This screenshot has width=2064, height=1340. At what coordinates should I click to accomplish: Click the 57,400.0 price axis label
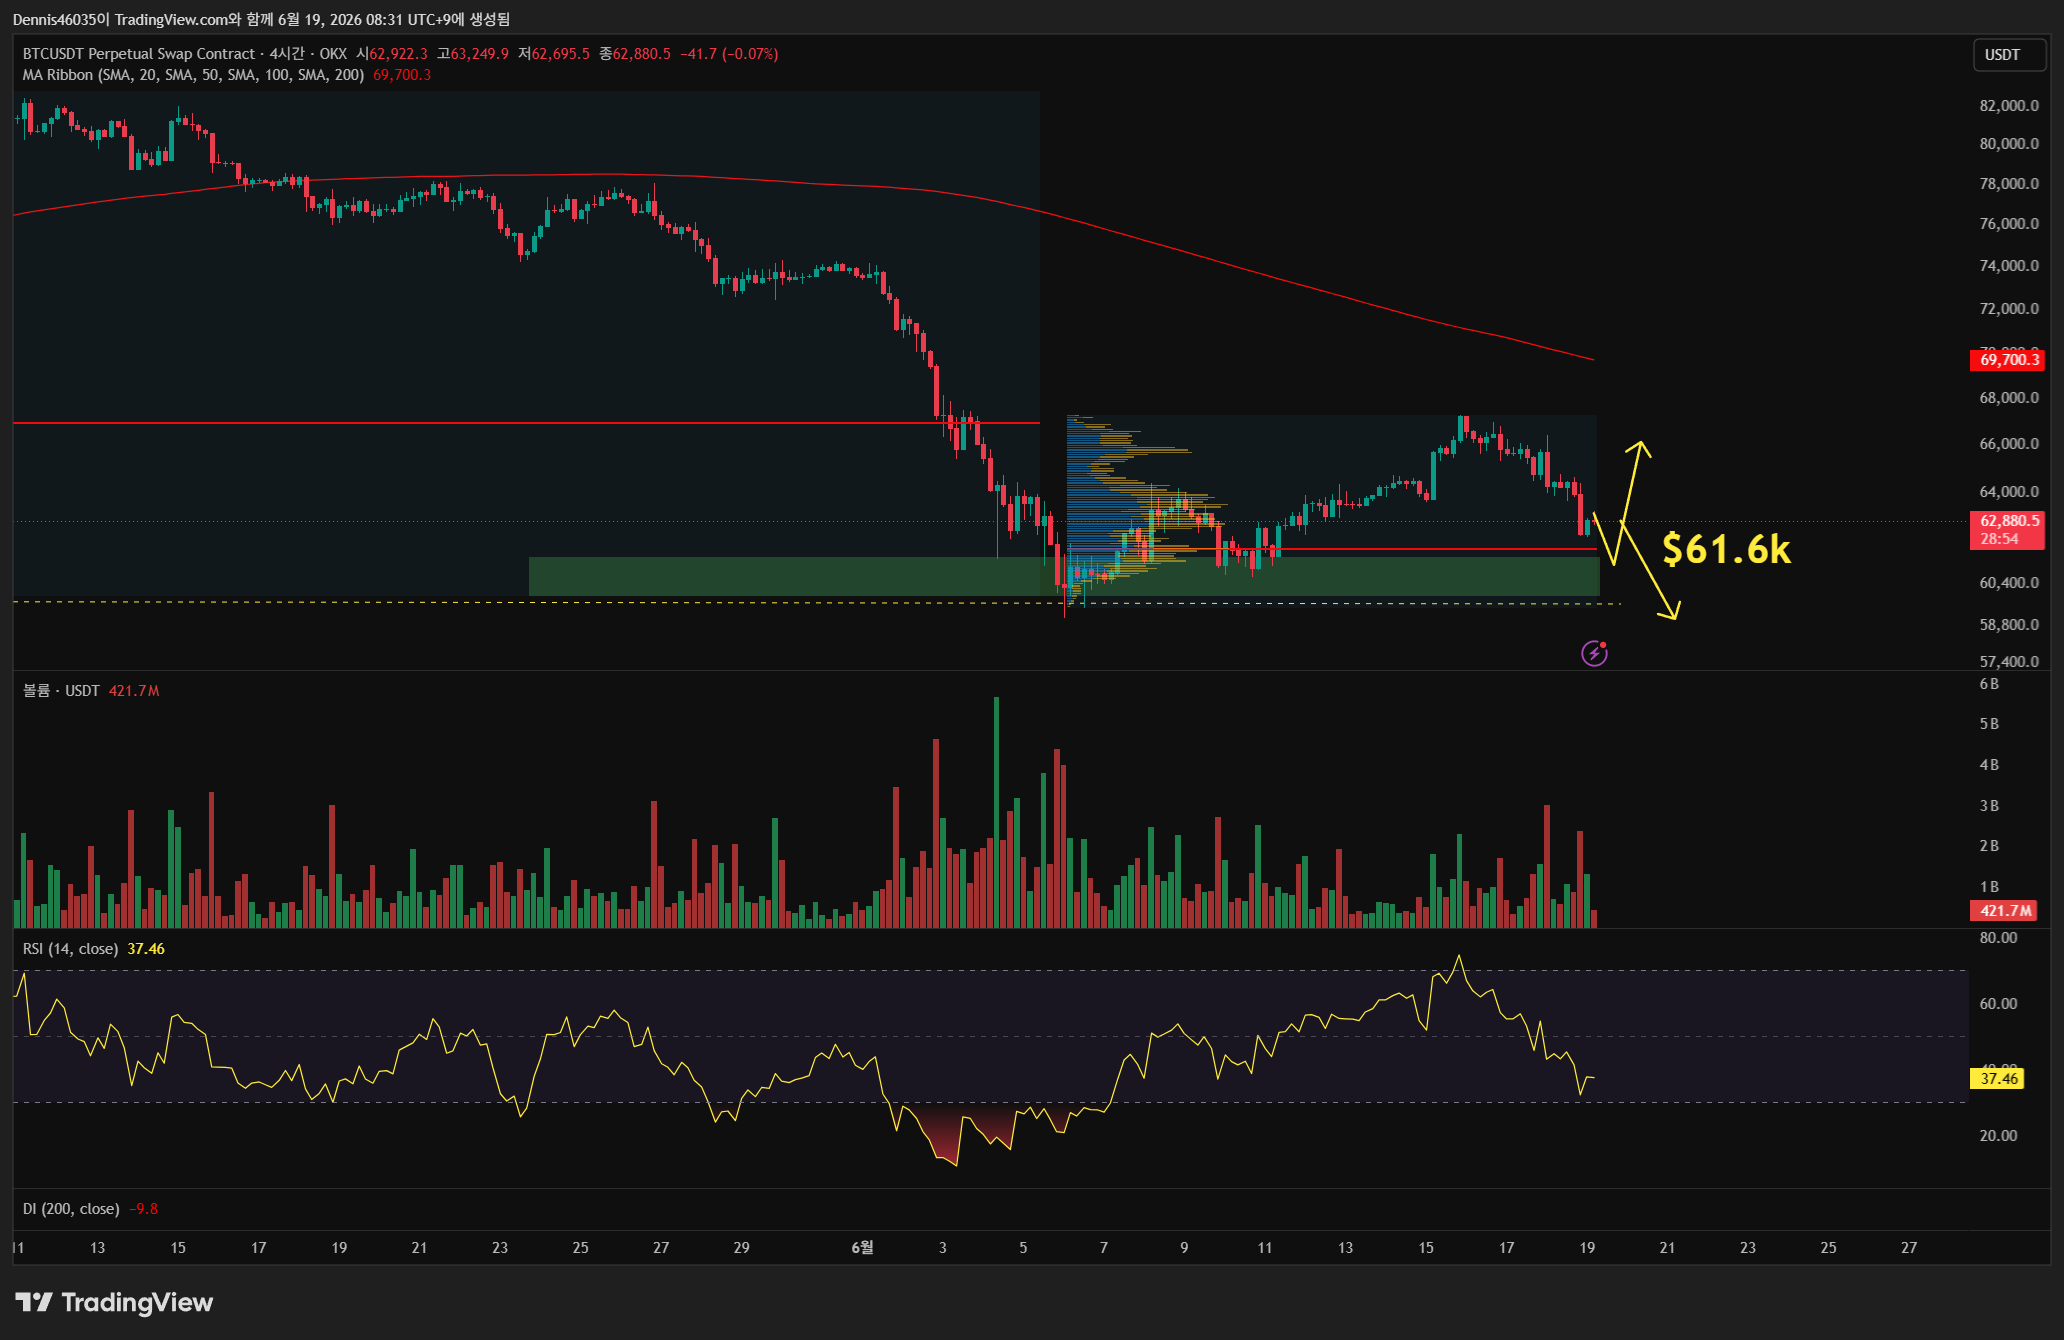click(2009, 662)
